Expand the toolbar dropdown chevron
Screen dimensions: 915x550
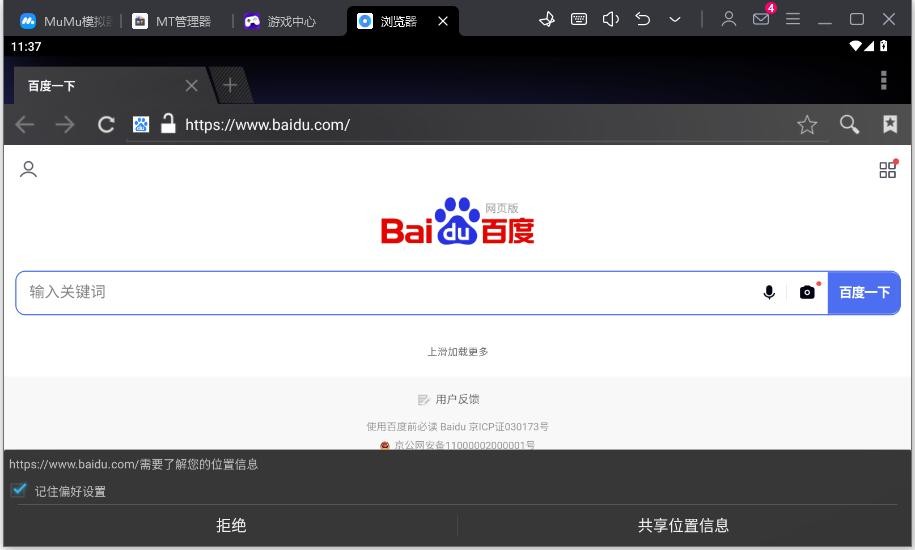[x=675, y=19]
